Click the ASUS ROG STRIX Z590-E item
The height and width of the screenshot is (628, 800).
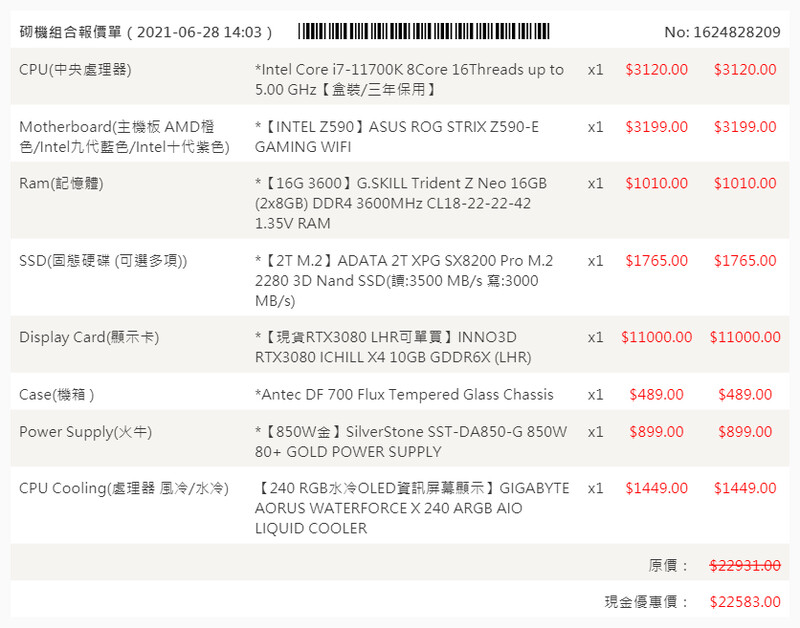pyautogui.click(x=397, y=137)
